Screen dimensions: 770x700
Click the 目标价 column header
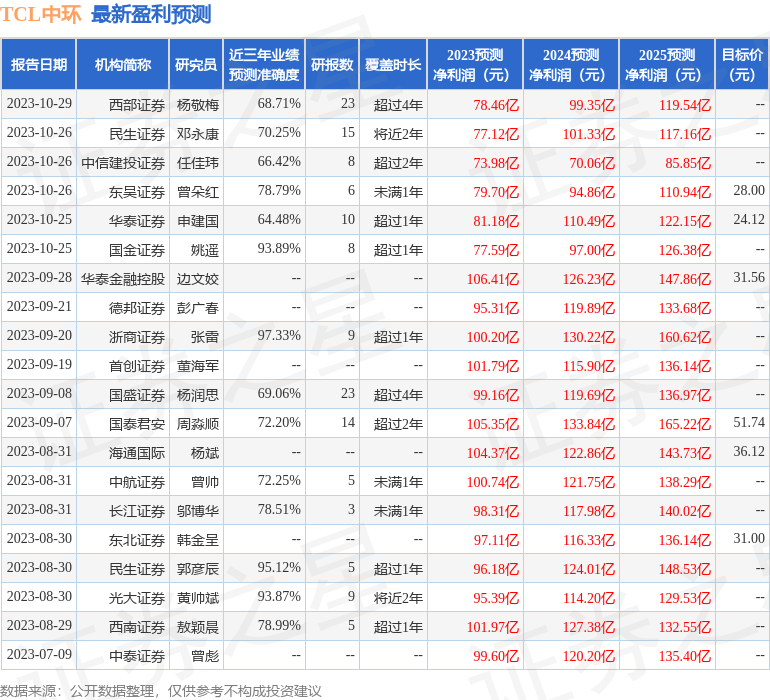point(742,64)
